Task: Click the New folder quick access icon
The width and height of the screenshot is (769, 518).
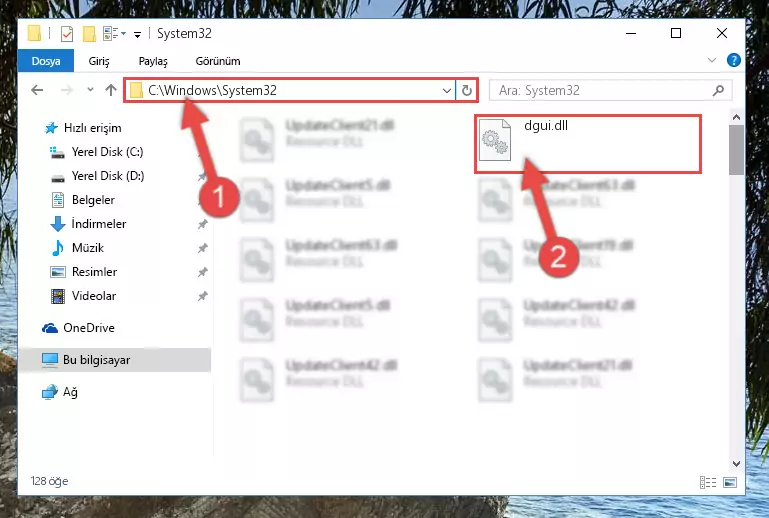Action: (89, 33)
